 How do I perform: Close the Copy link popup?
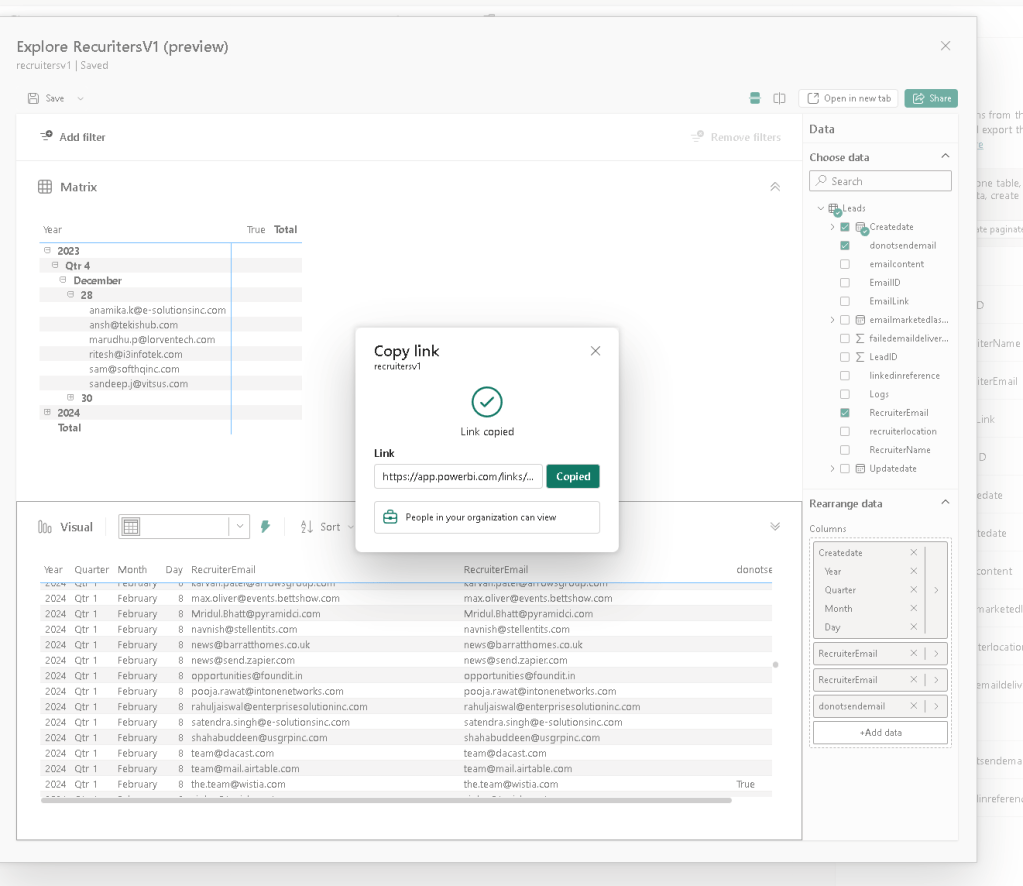(595, 351)
